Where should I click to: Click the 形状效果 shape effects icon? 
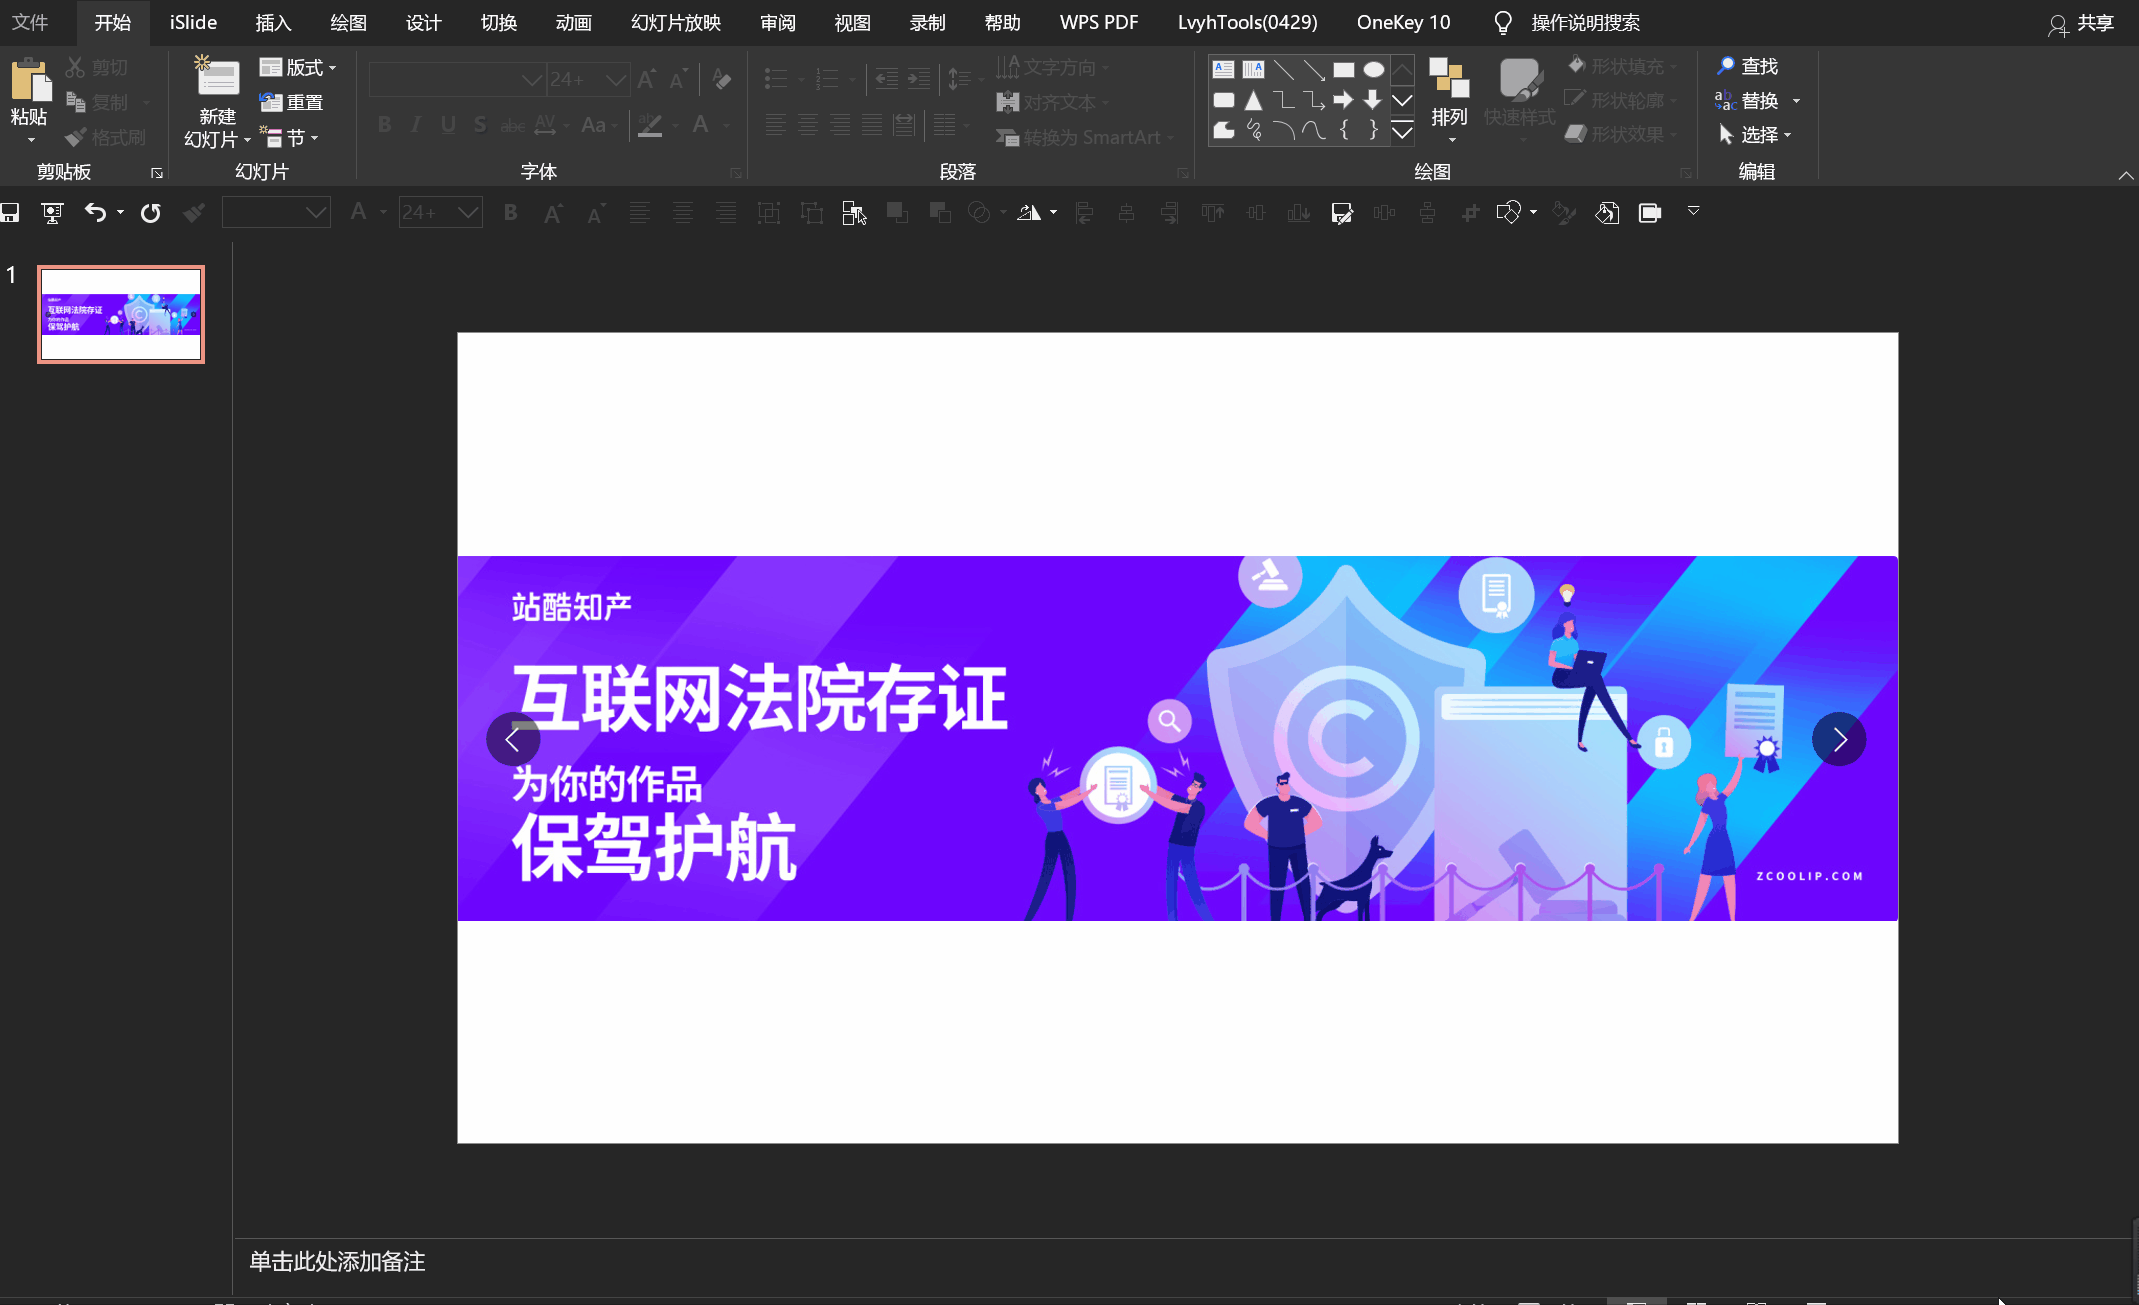point(1576,134)
